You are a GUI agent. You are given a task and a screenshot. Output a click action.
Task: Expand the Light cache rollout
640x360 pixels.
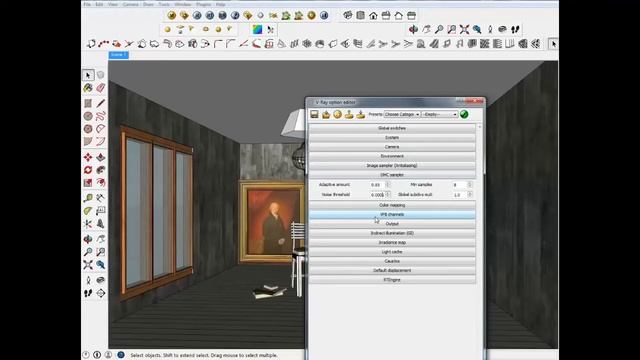pos(392,252)
